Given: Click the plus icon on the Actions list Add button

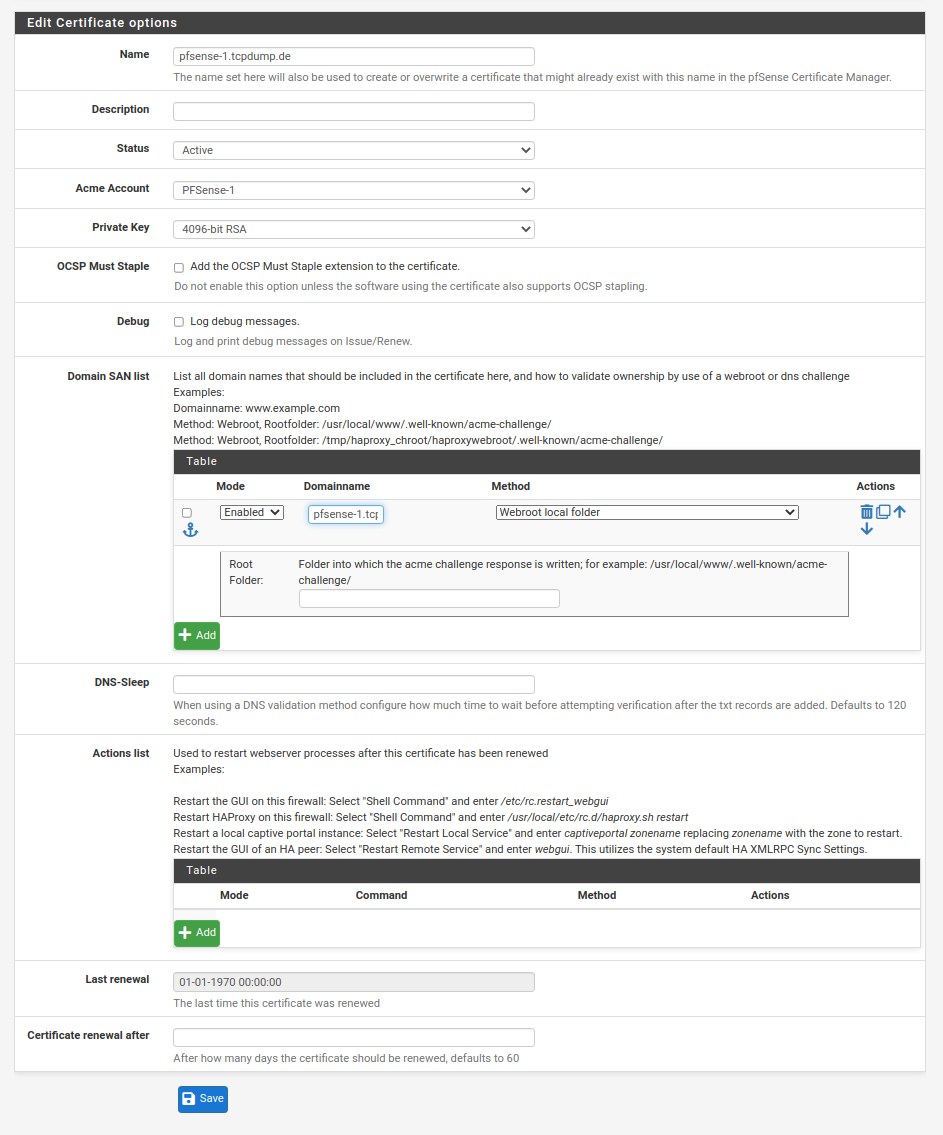Looking at the screenshot, I should pyautogui.click(x=185, y=932).
